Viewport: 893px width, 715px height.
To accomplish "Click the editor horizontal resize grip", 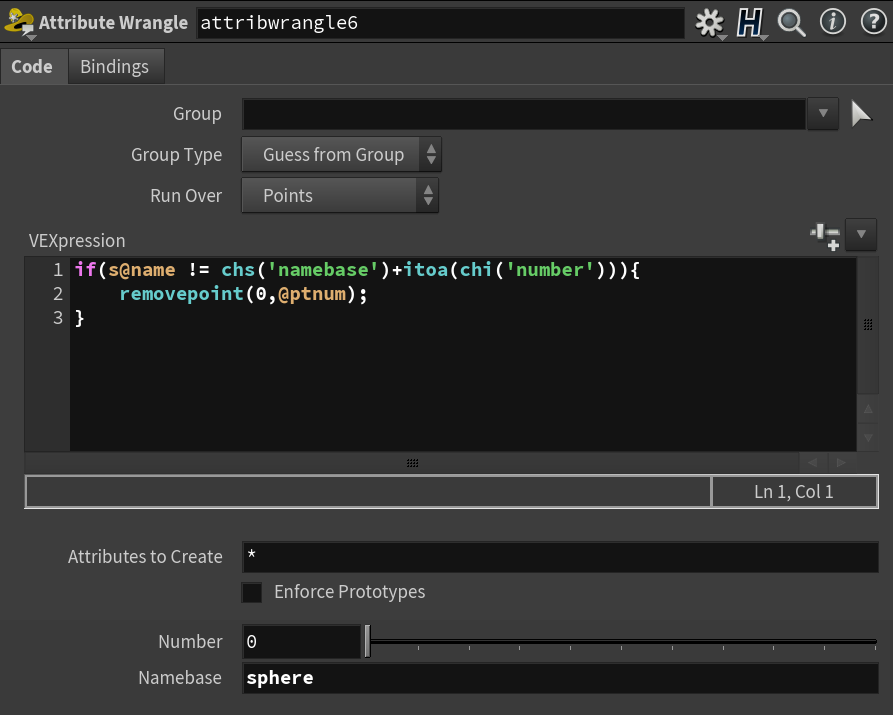I will pos(413,463).
